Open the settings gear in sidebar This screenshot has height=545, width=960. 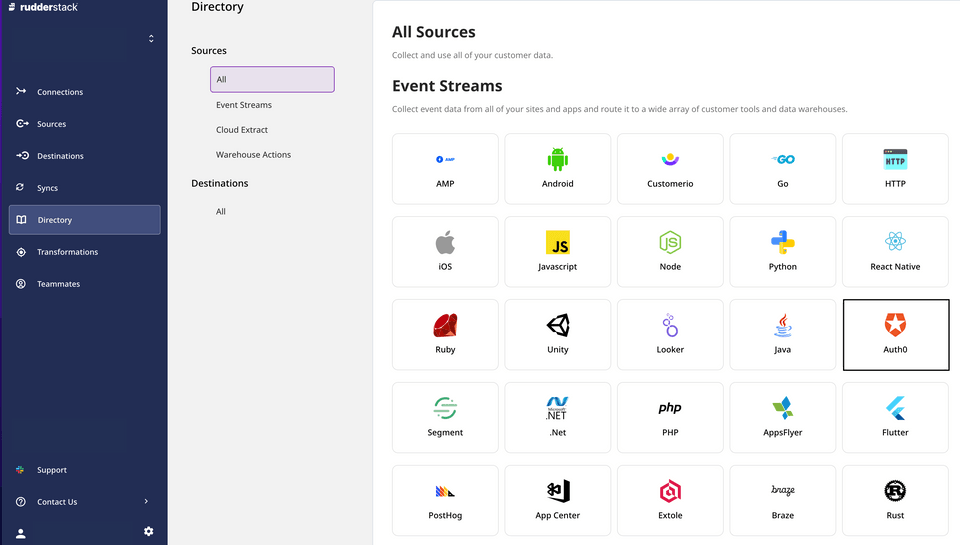[149, 532]
